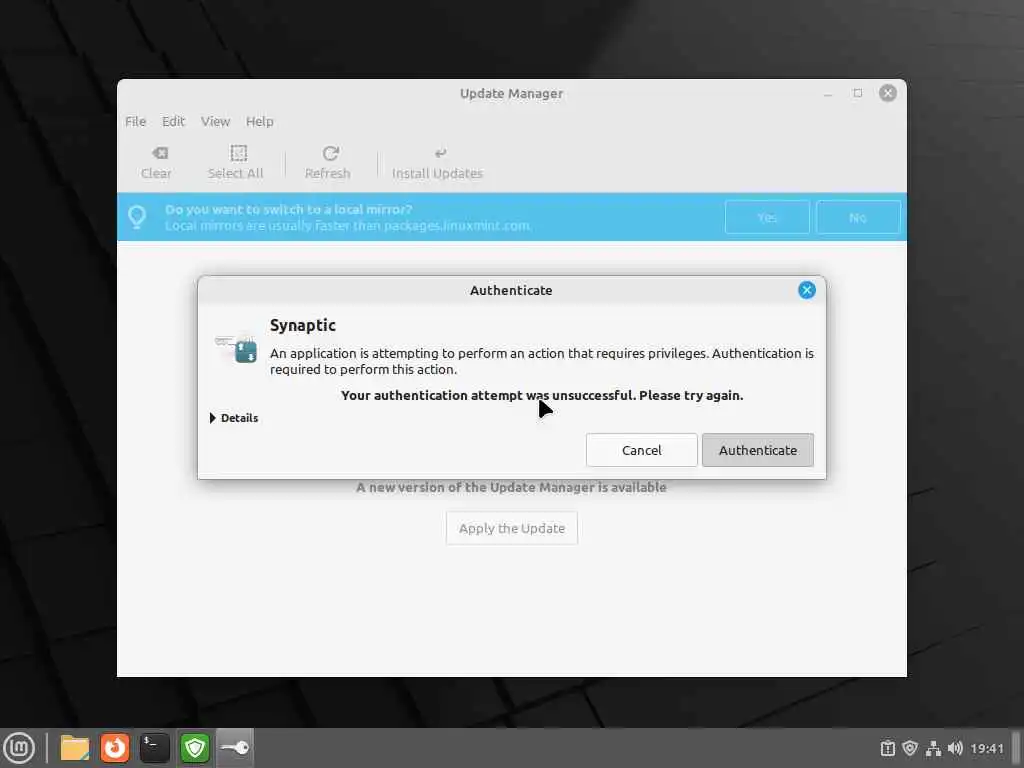Cancel the authentication dialog
The width and height of the screenshot is (1024, 768).
click(641, 450)
